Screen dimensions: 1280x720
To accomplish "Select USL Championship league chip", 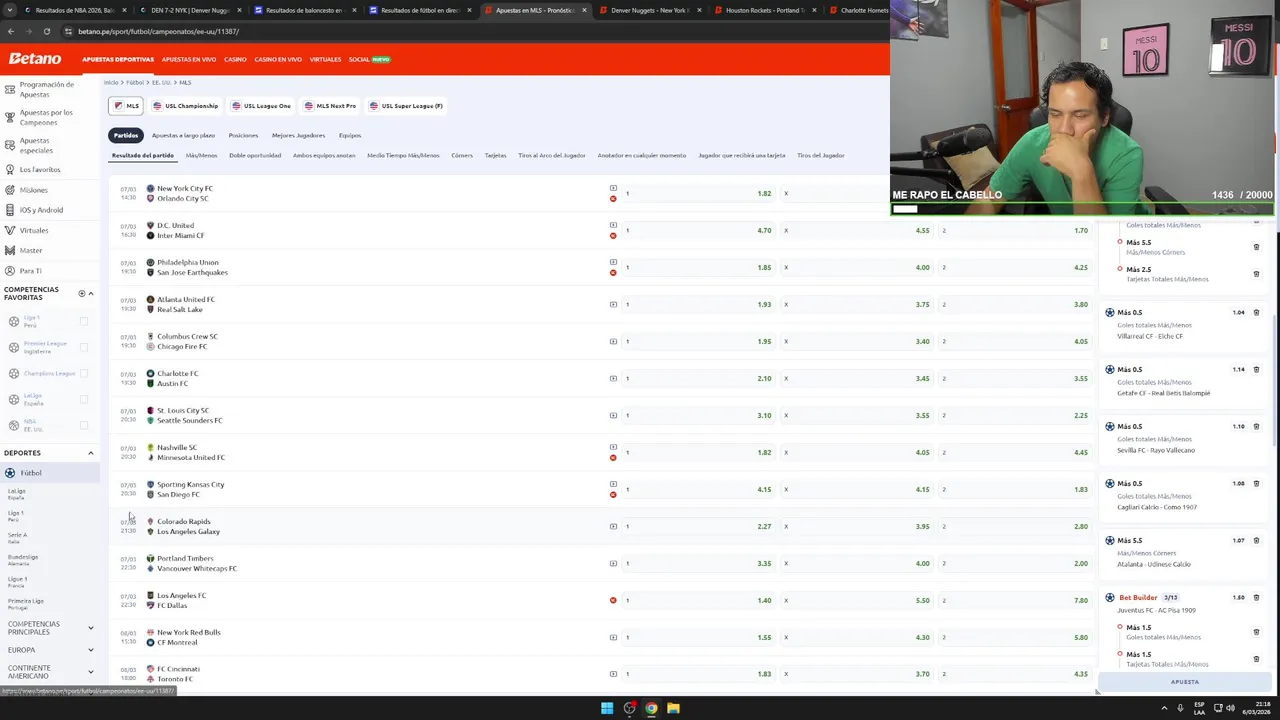I will pos(185,106).
